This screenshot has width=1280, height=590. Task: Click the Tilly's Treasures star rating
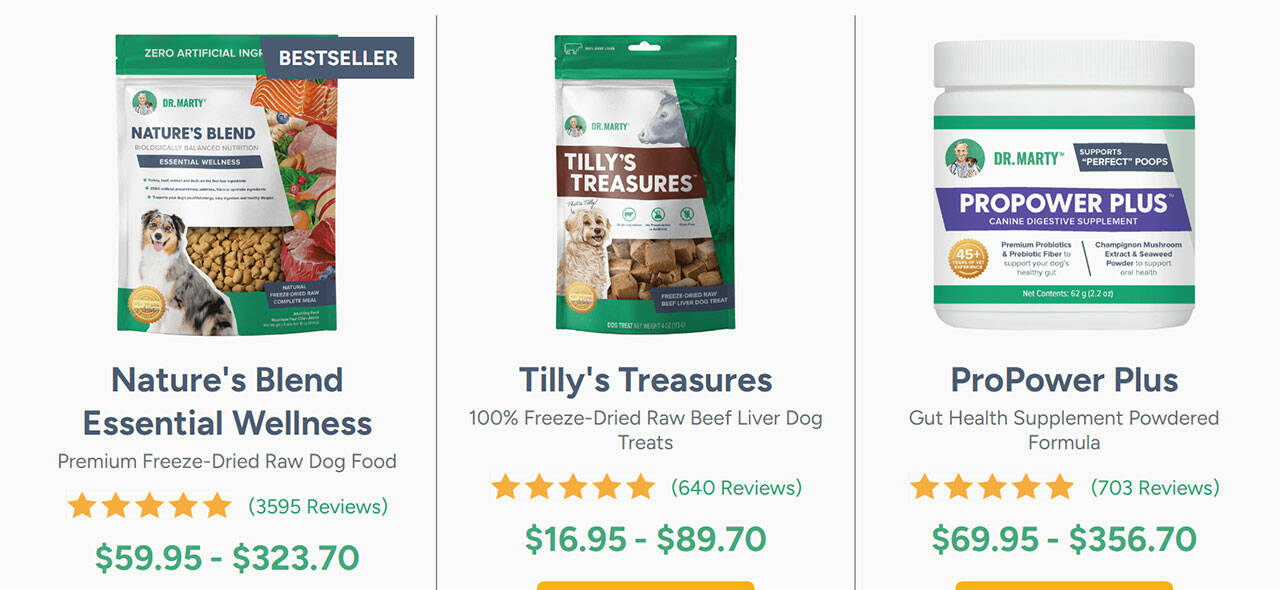tap(573, 488)
